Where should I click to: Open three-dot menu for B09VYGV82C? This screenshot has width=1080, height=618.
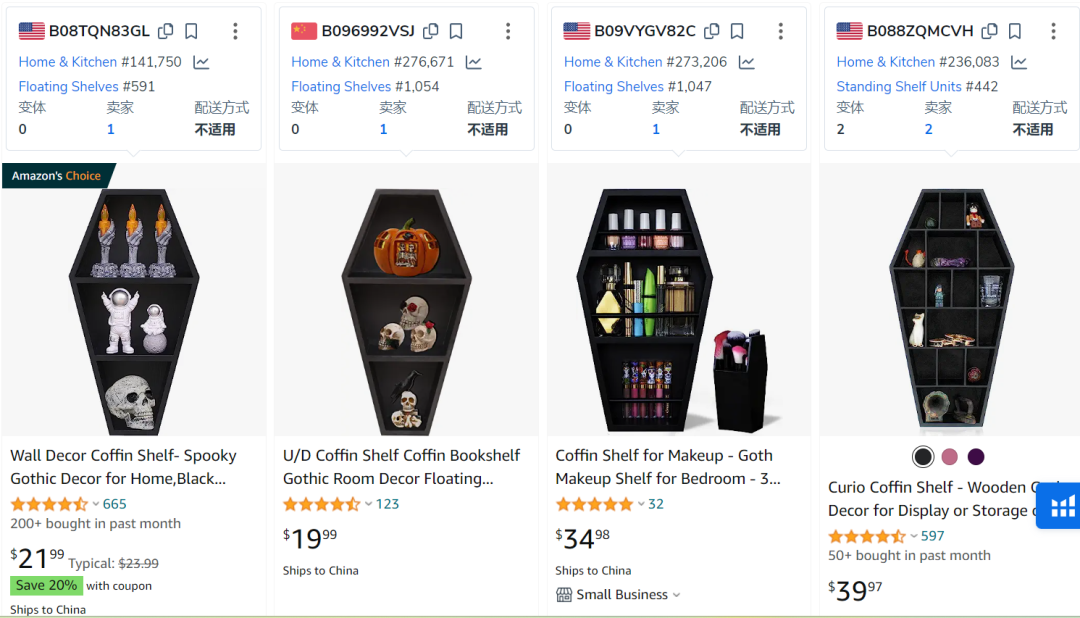pyautogui.click(x=780, y=32)
